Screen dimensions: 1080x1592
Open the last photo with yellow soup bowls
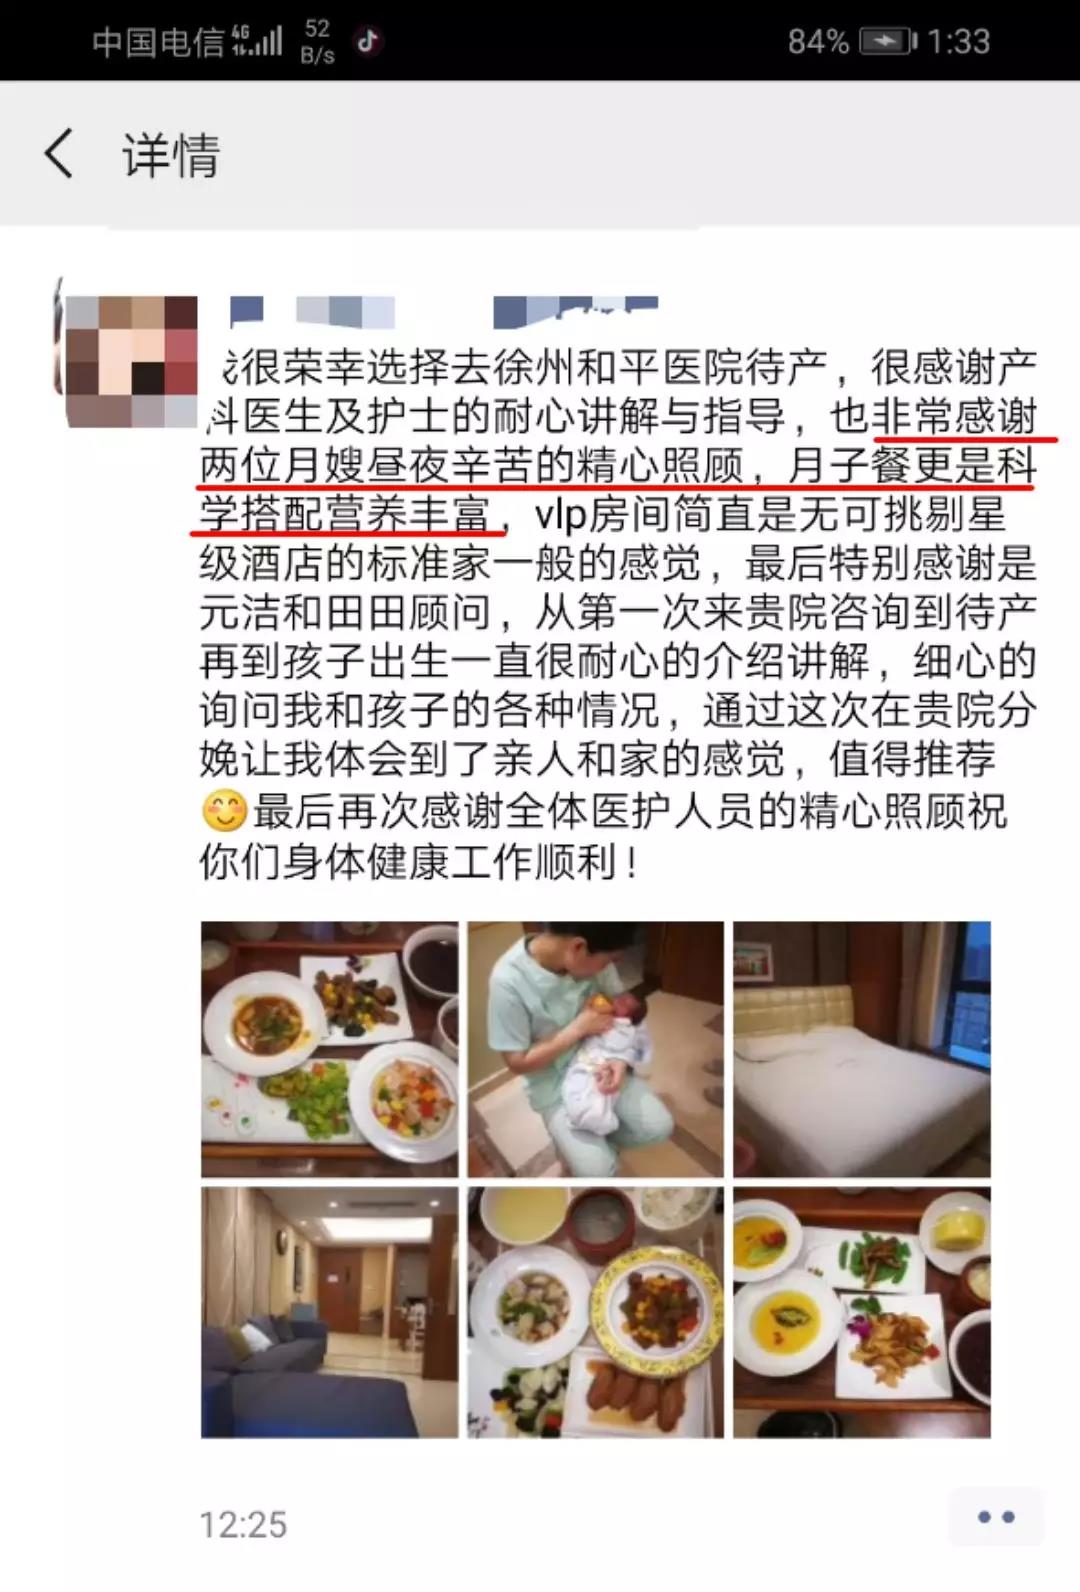click(x=862, y=1312)
